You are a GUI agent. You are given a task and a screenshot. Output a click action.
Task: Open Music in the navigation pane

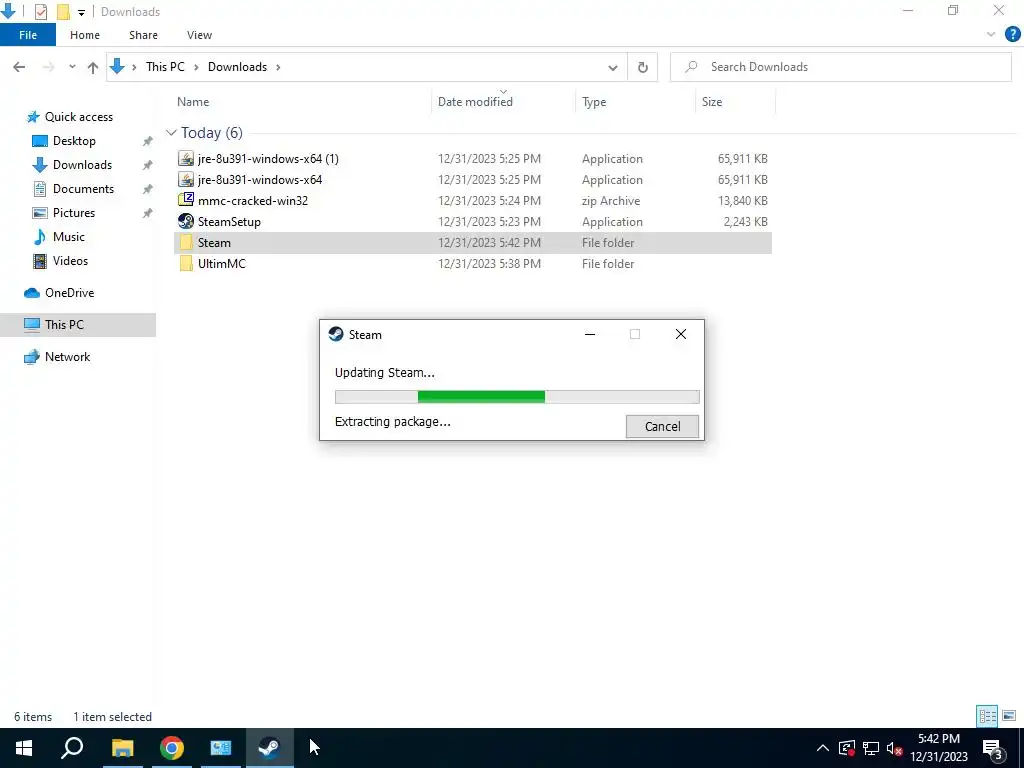69,236
